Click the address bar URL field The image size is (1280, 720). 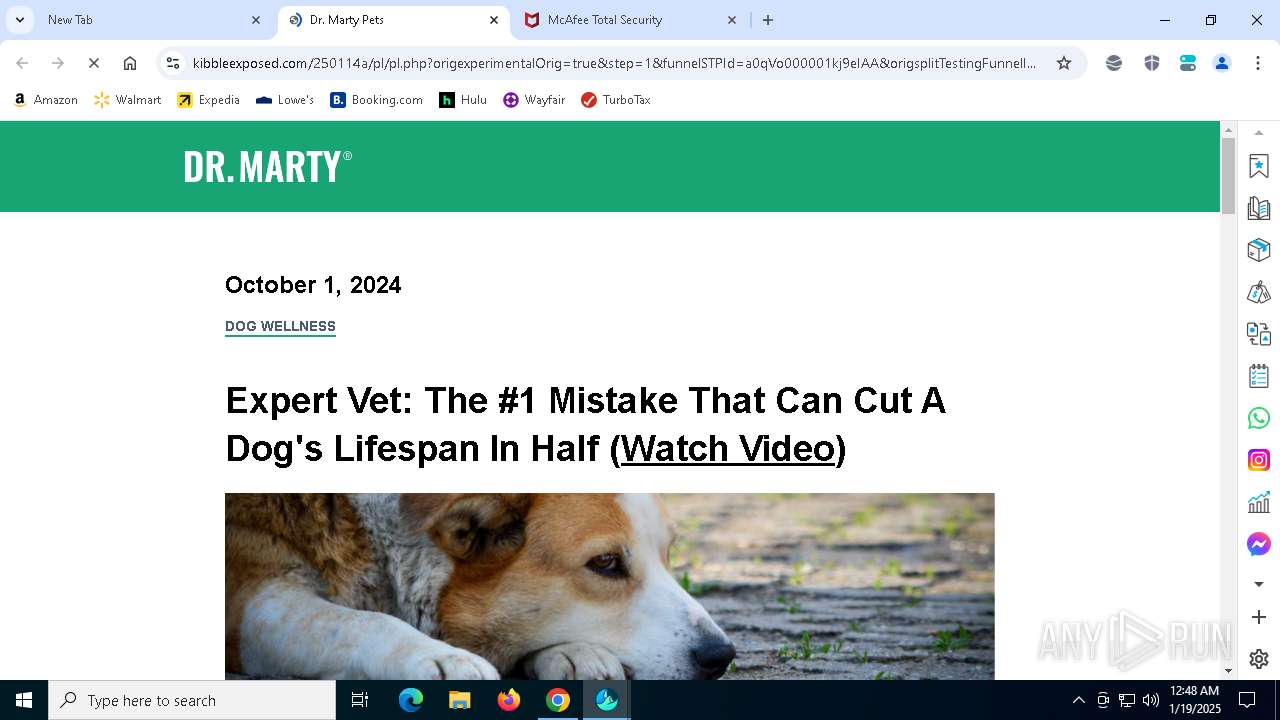point(615,63)
